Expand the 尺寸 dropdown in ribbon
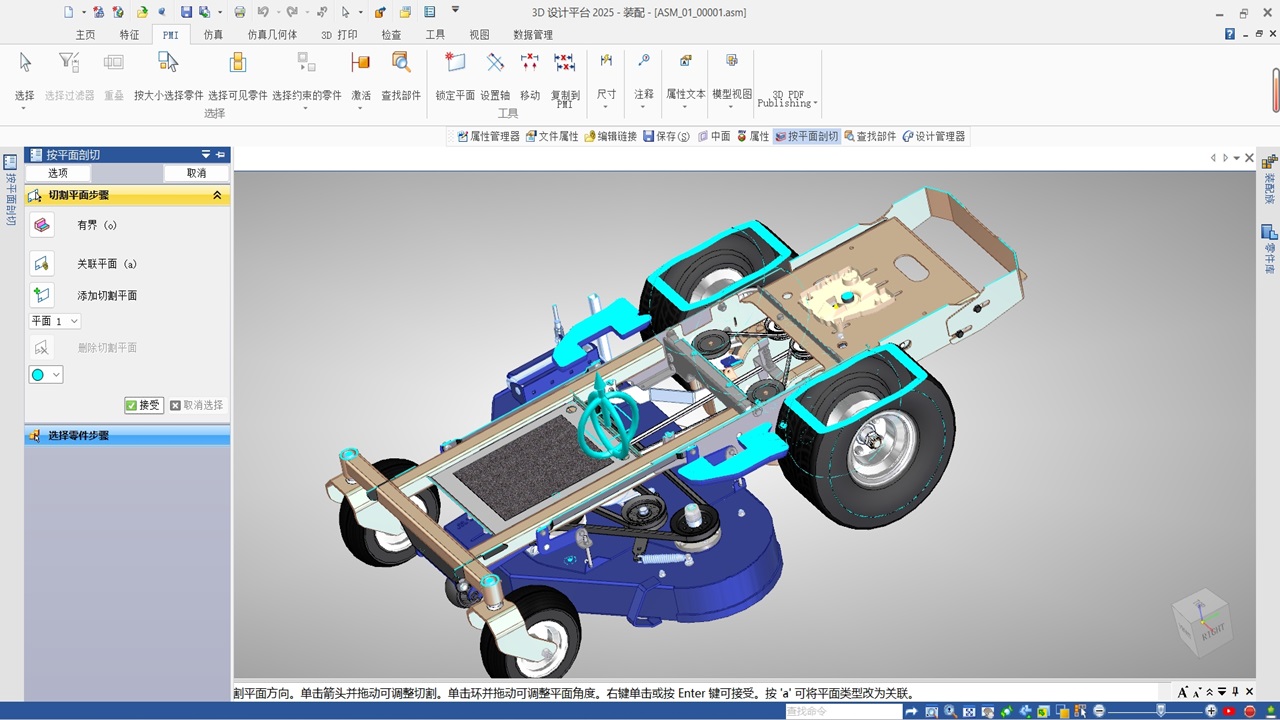The image size is (1280, 720). click(606, 106)
